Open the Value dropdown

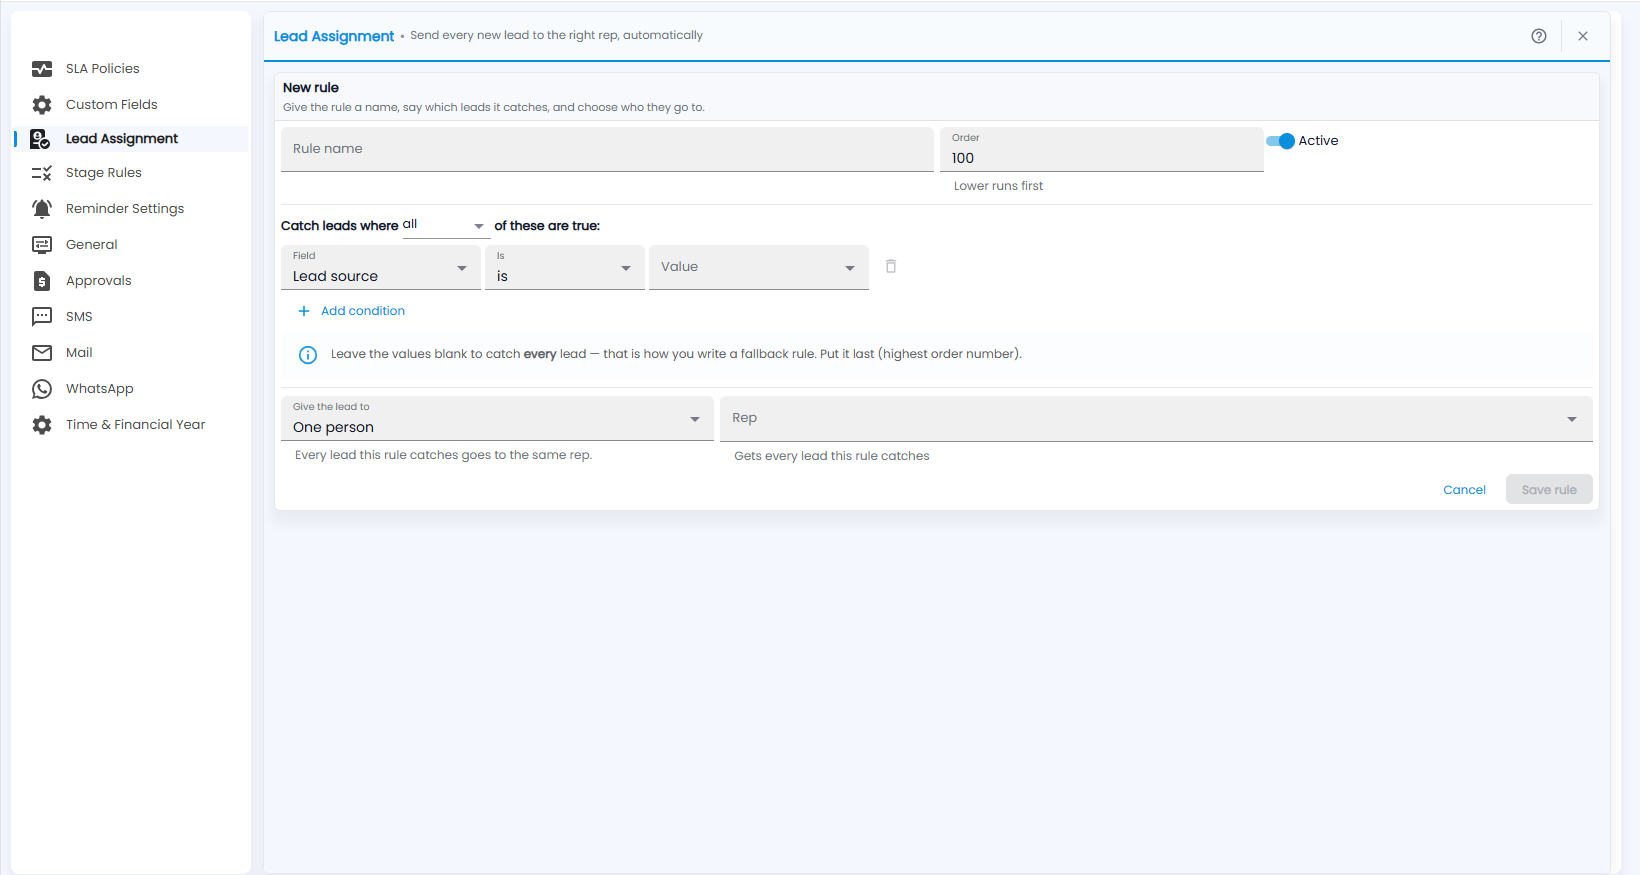pyautogui.click(x=759, y=267)
